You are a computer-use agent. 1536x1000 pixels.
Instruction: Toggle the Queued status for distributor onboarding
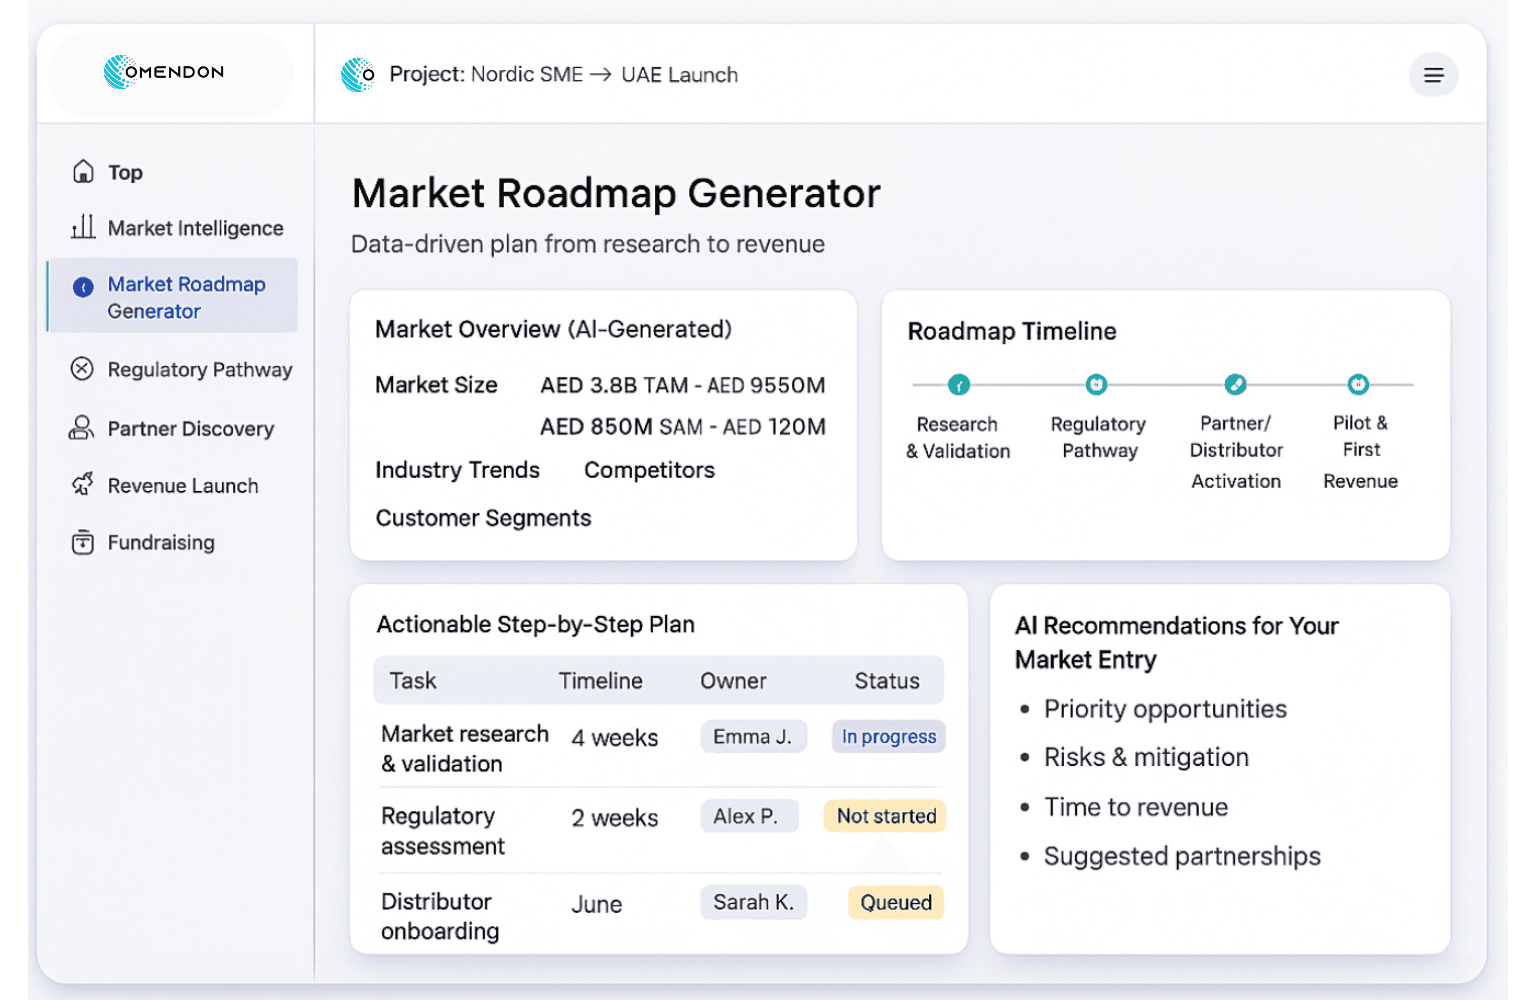(895, 902)
